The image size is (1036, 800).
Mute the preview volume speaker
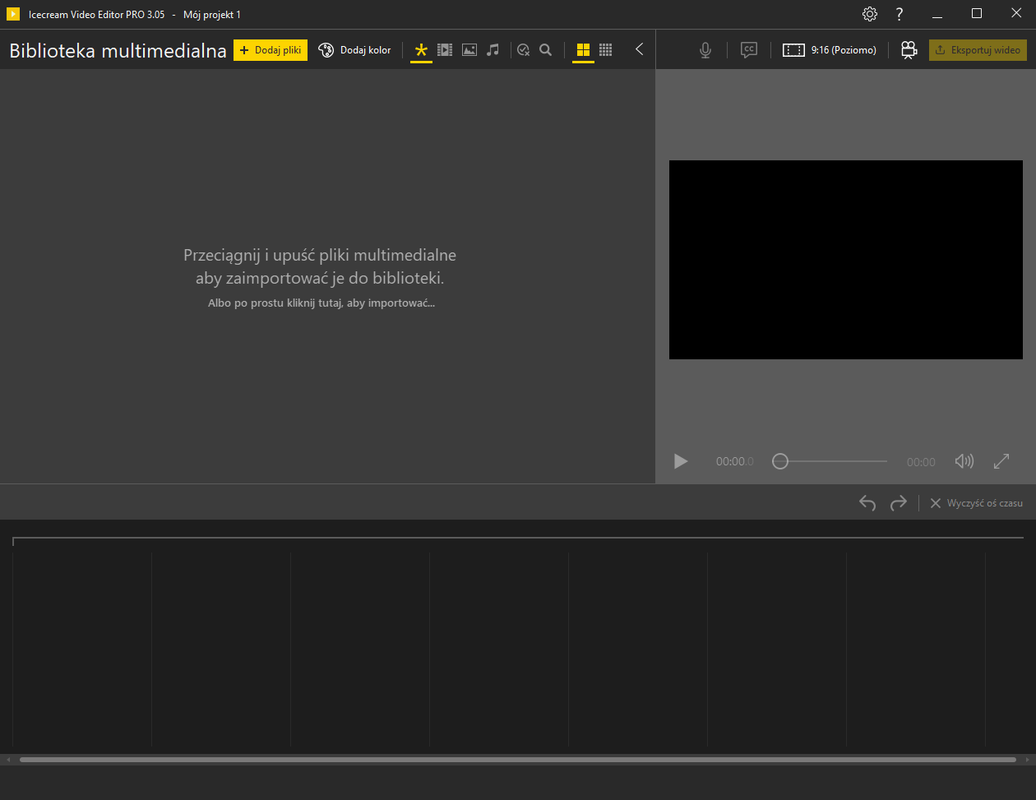point(964,461)
